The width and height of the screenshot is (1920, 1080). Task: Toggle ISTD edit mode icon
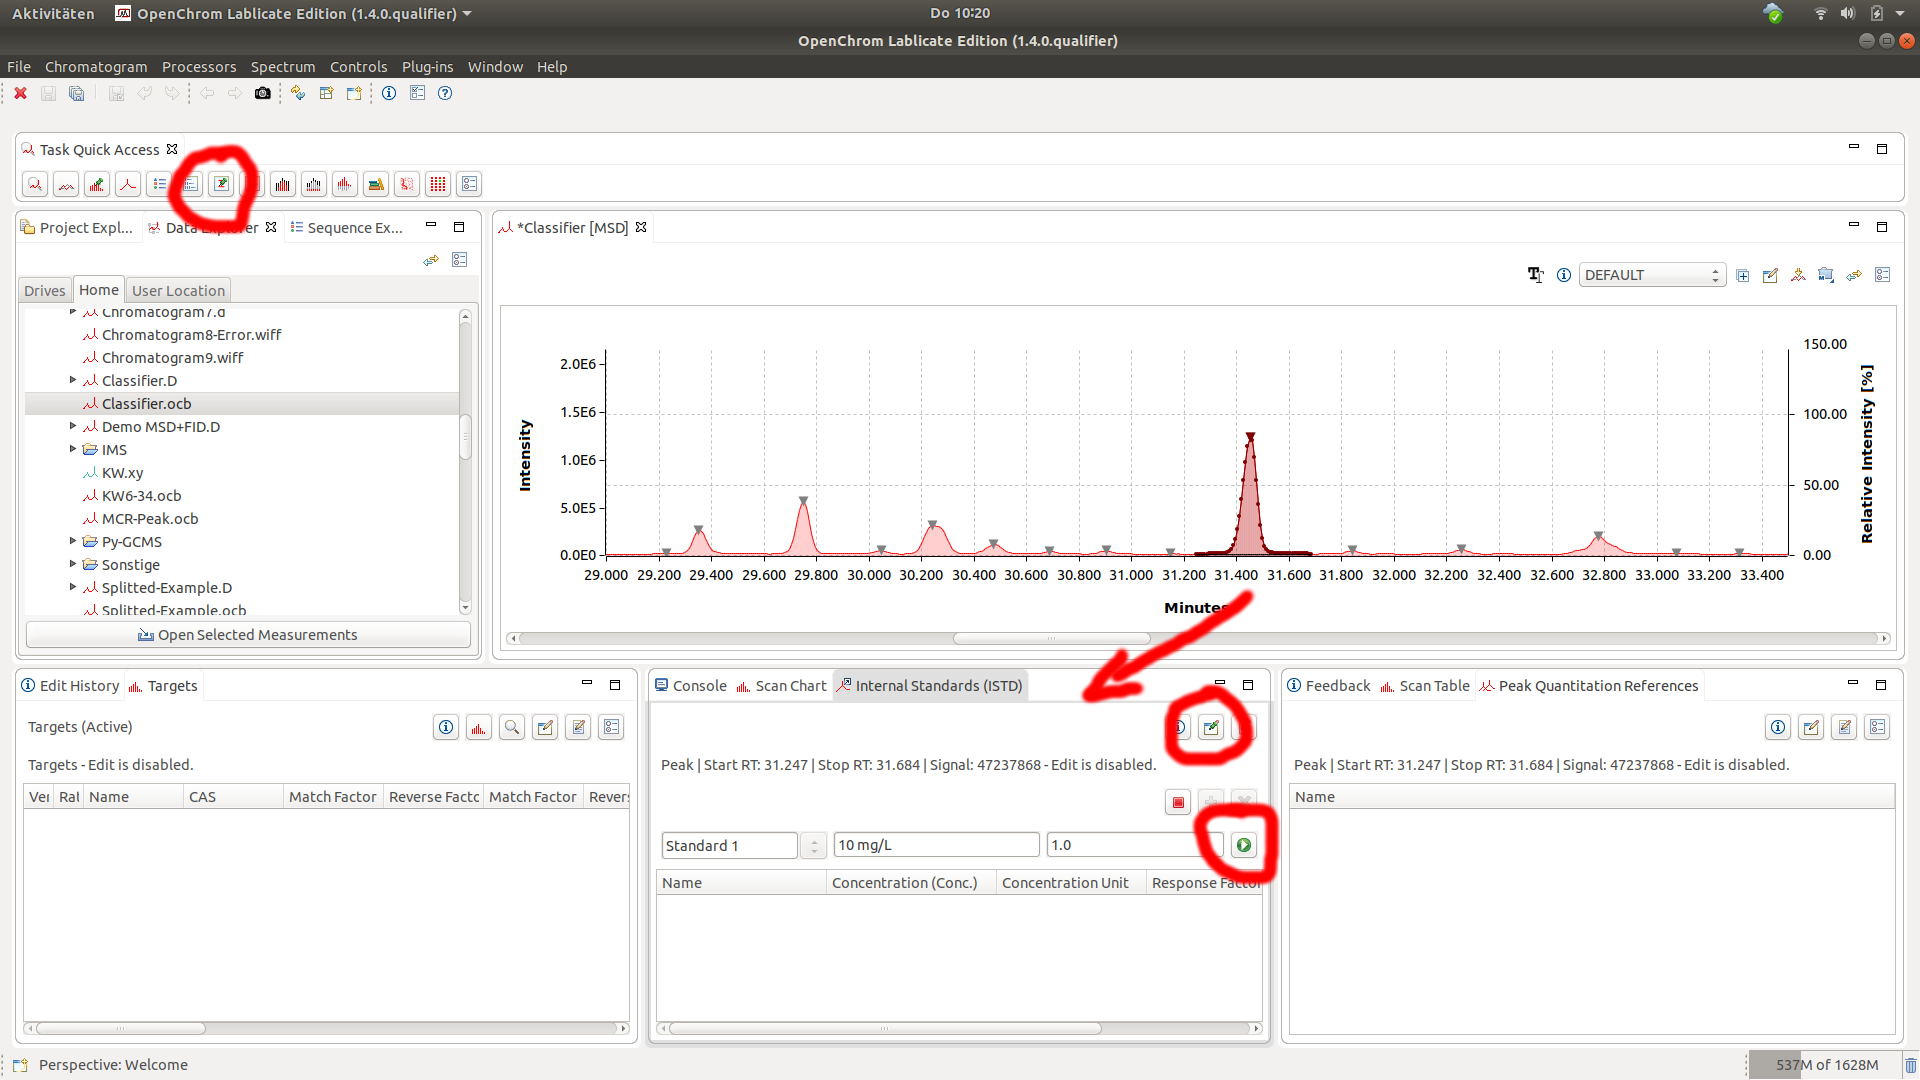1211,727
